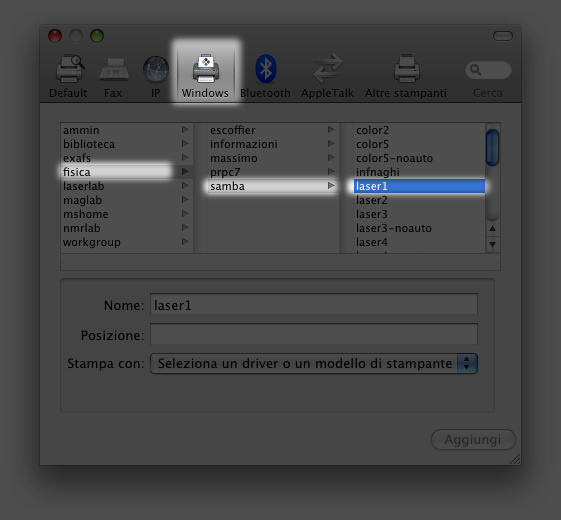Click the Aggiungi button
This screenshot has height=520, width=561.
(473, 439)
